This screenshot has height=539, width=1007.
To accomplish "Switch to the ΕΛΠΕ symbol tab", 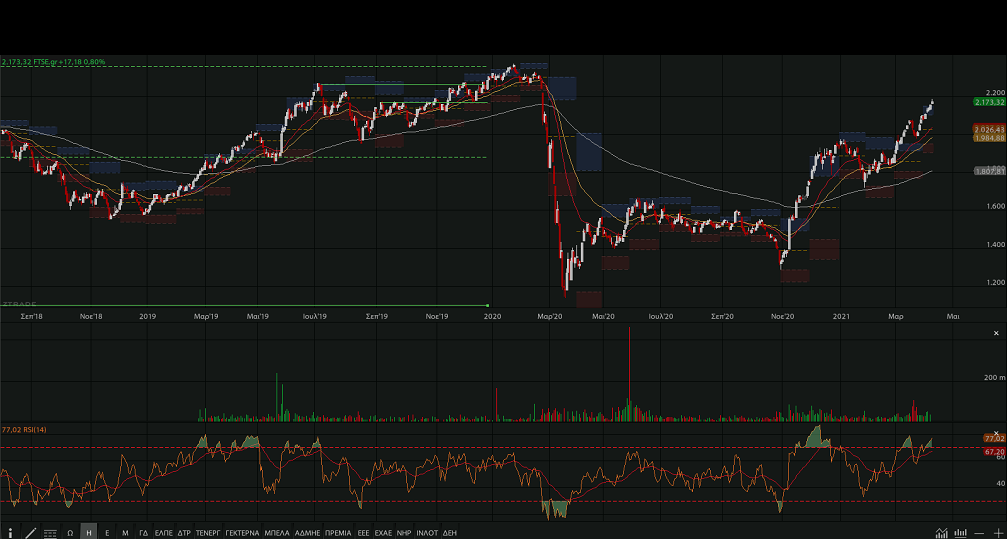I will point(164,533).
